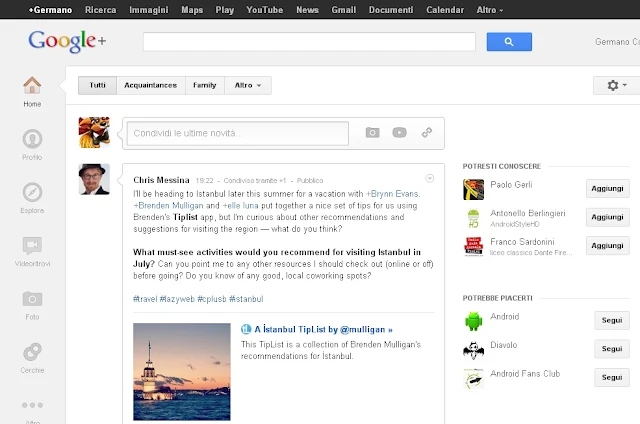Click the Pubblico visibility label
640x424 pixels.
click(x=310, y=180)
